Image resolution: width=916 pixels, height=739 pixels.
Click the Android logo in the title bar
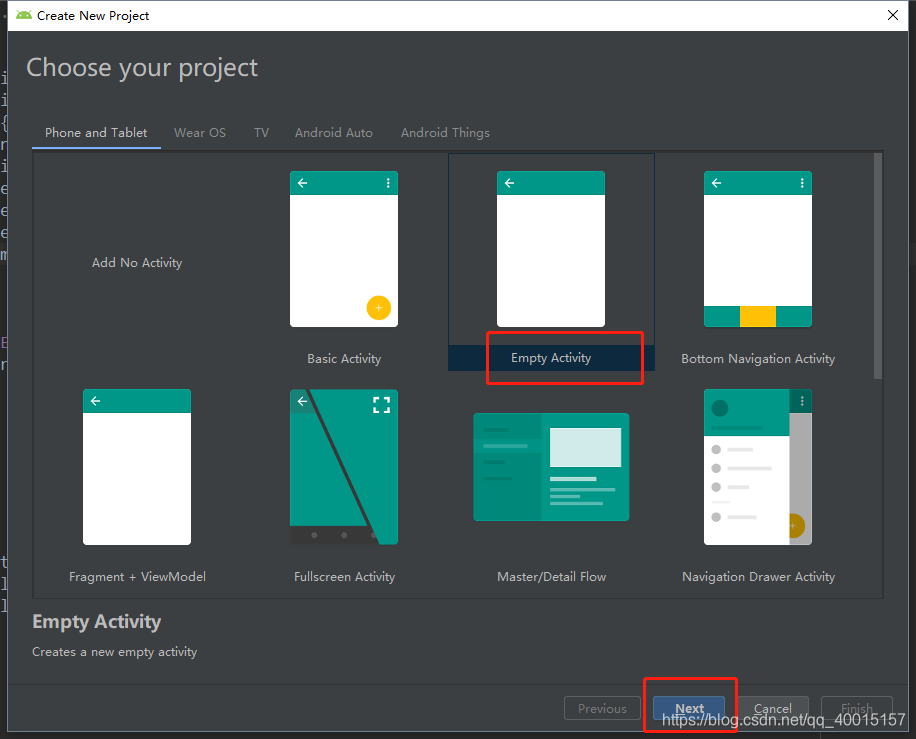pyautogui.click(x=24, y=15)
